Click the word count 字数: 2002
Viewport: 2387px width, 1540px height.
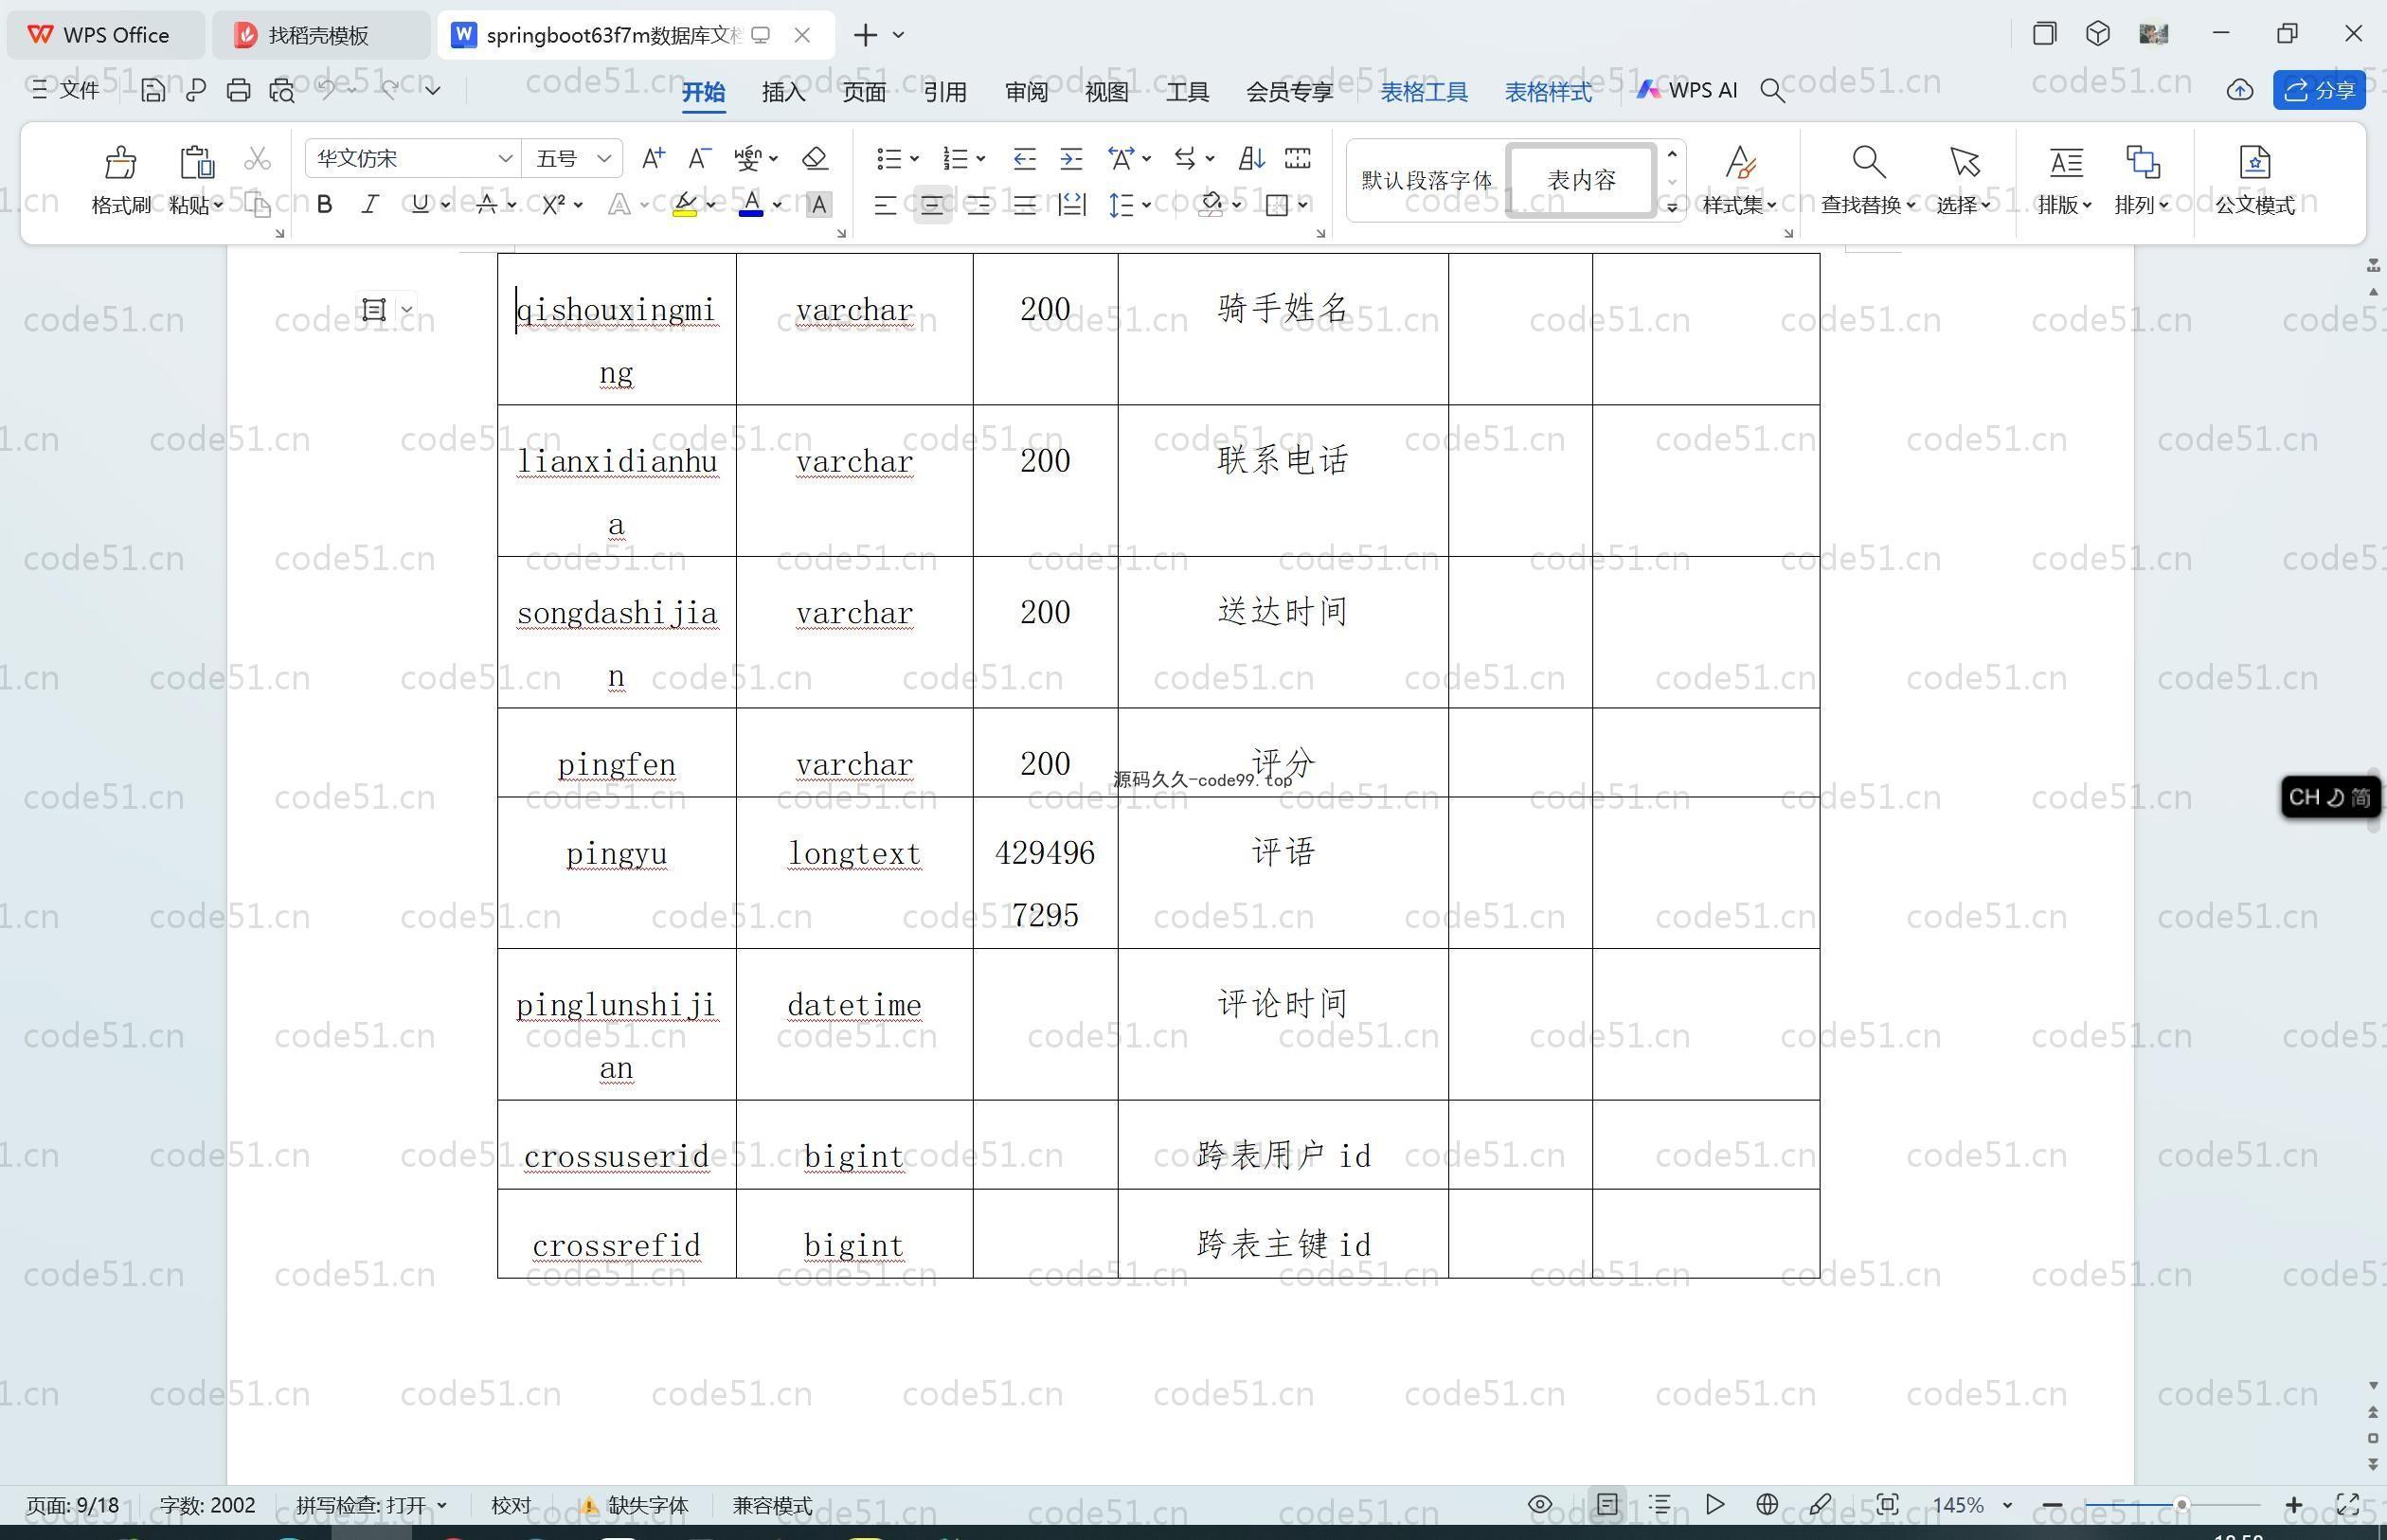pyautogui.click(x=207, y=1505)
